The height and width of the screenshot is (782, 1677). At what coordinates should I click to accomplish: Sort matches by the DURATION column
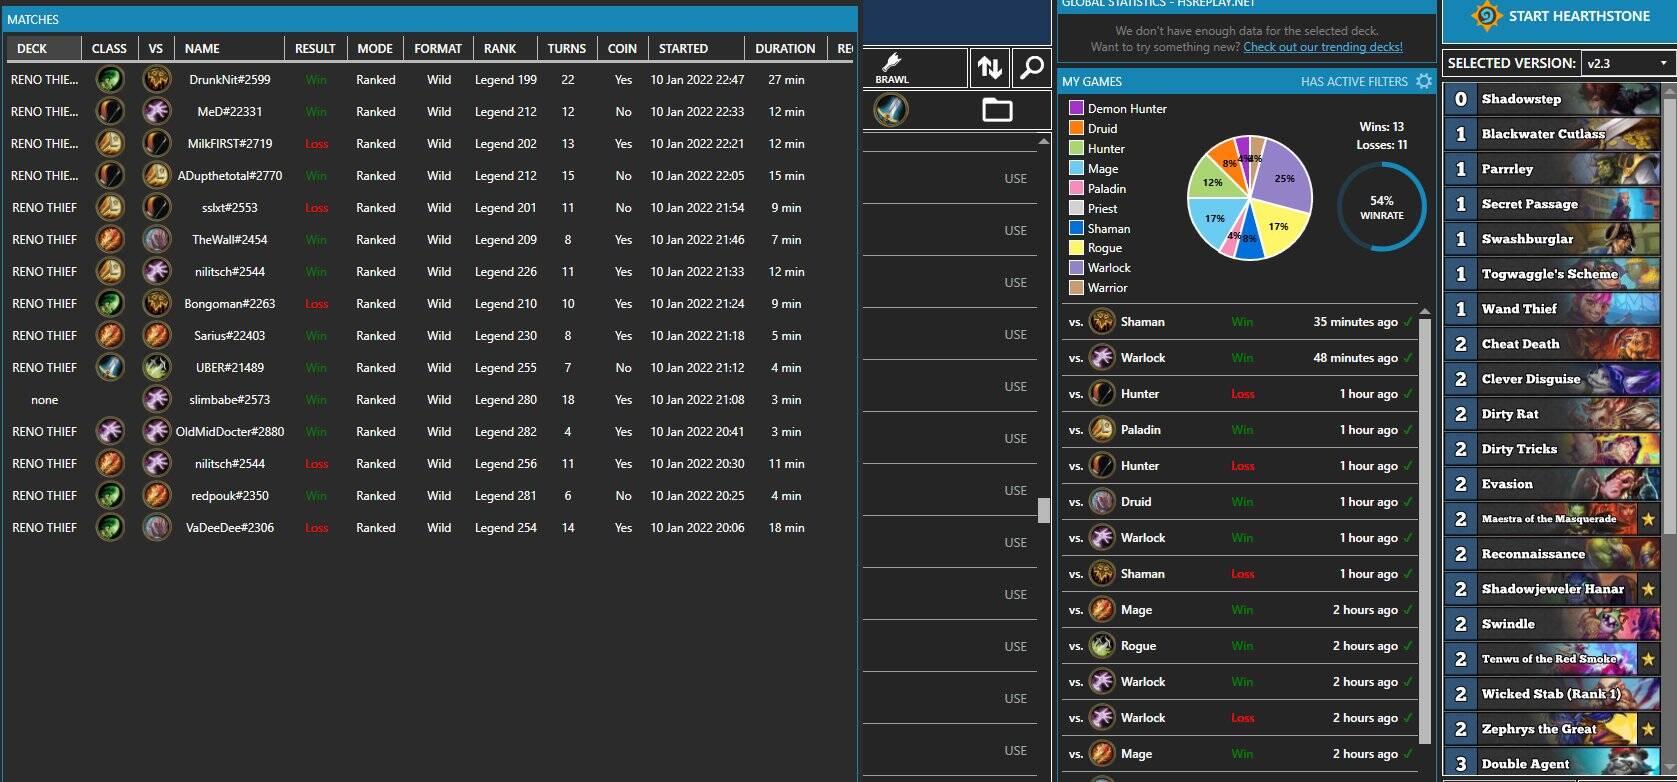pyautogui.click(x=785, y=48)
